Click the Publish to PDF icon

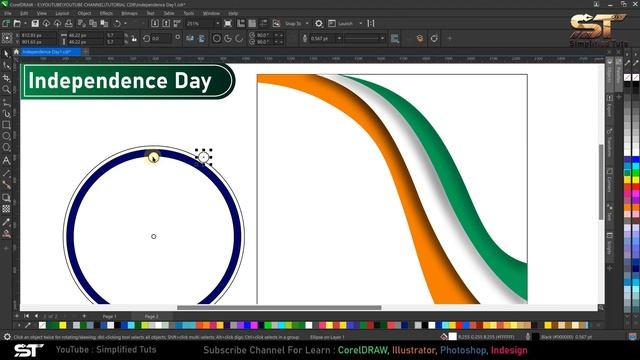click(x=177, y=24)
